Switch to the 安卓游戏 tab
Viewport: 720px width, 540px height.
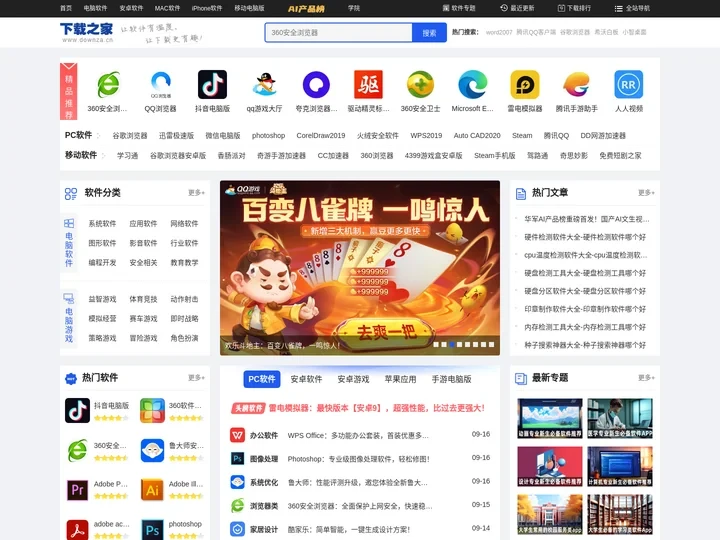pyautogui.click(x=353, y=379)
